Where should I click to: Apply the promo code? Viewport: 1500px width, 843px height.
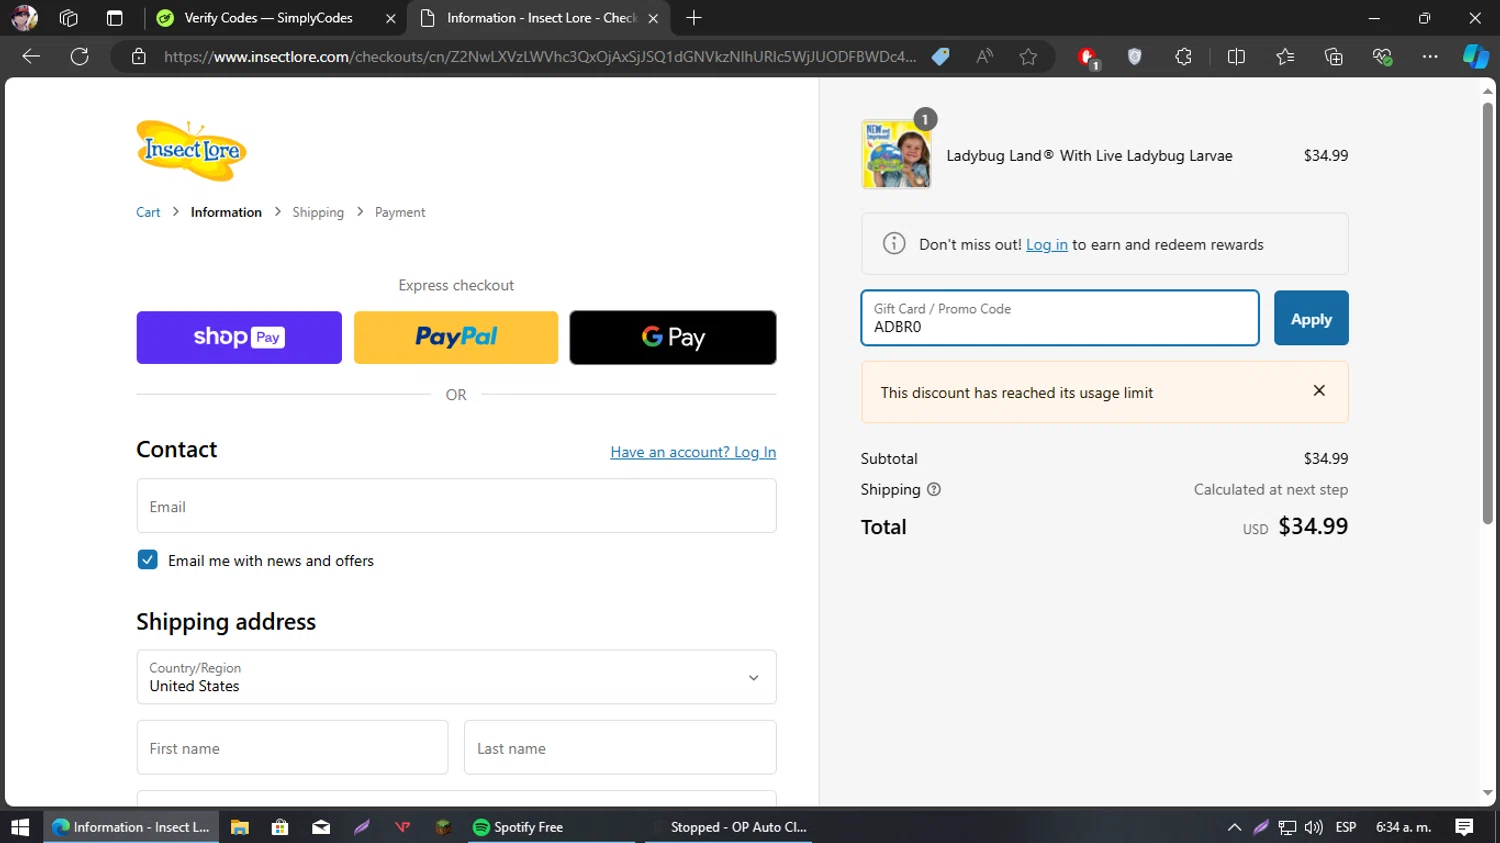[1311, 318]
